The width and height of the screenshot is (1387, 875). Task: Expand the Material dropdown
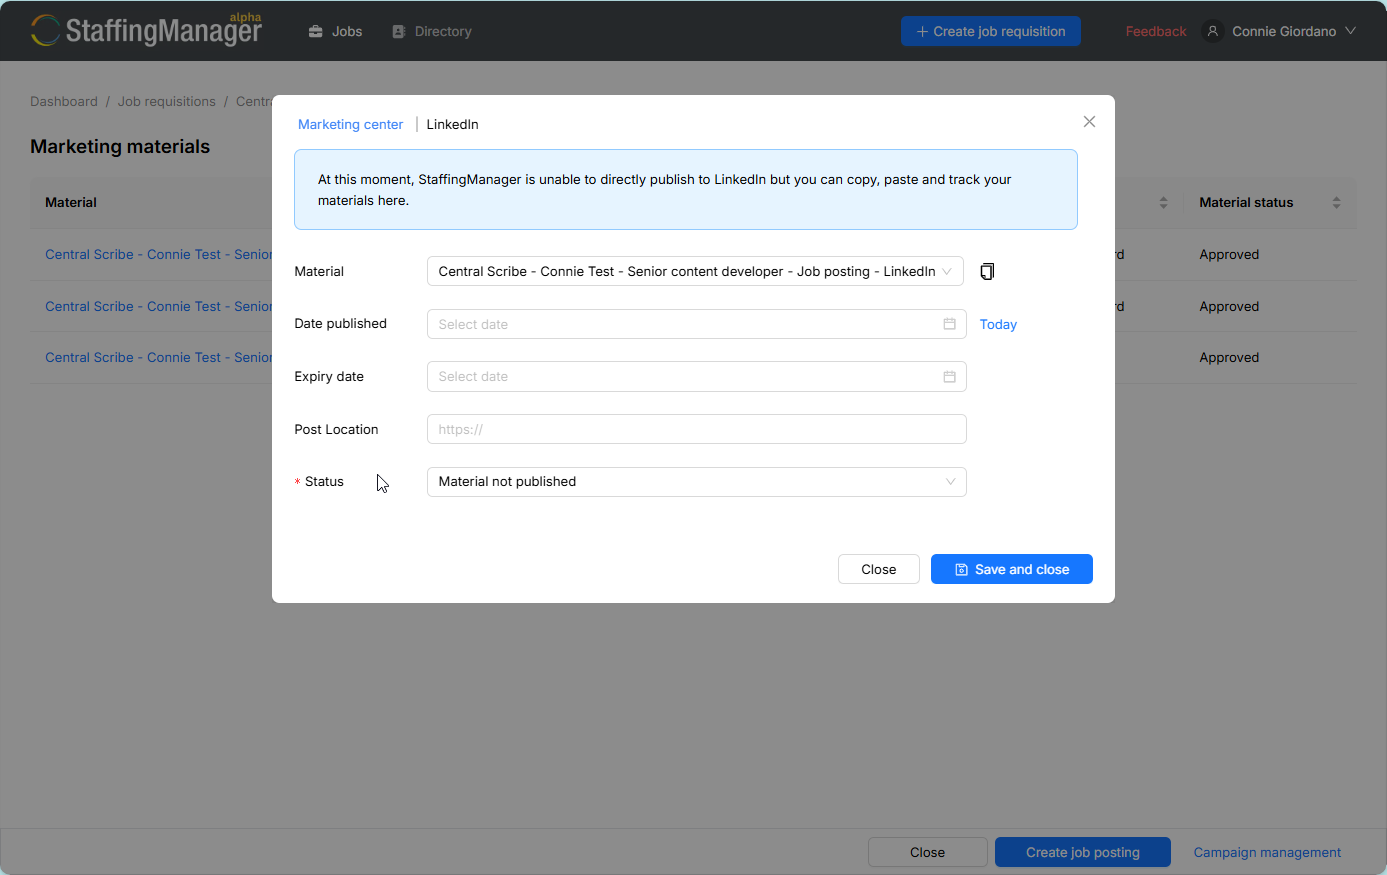[695, 271]
